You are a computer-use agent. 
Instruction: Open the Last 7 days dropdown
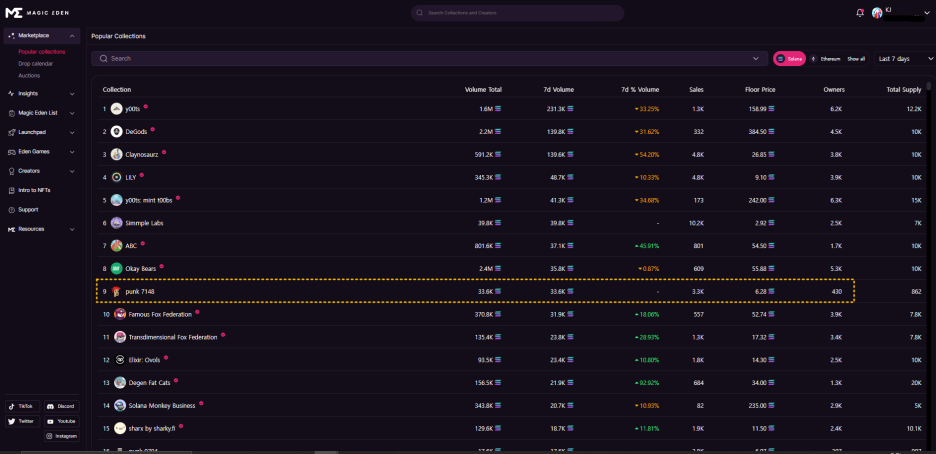(904, 58)
